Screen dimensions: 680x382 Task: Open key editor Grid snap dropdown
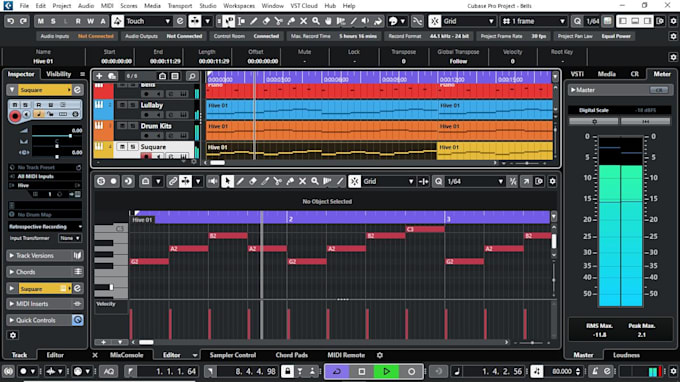pyautogui.click(x=388, y=181)
